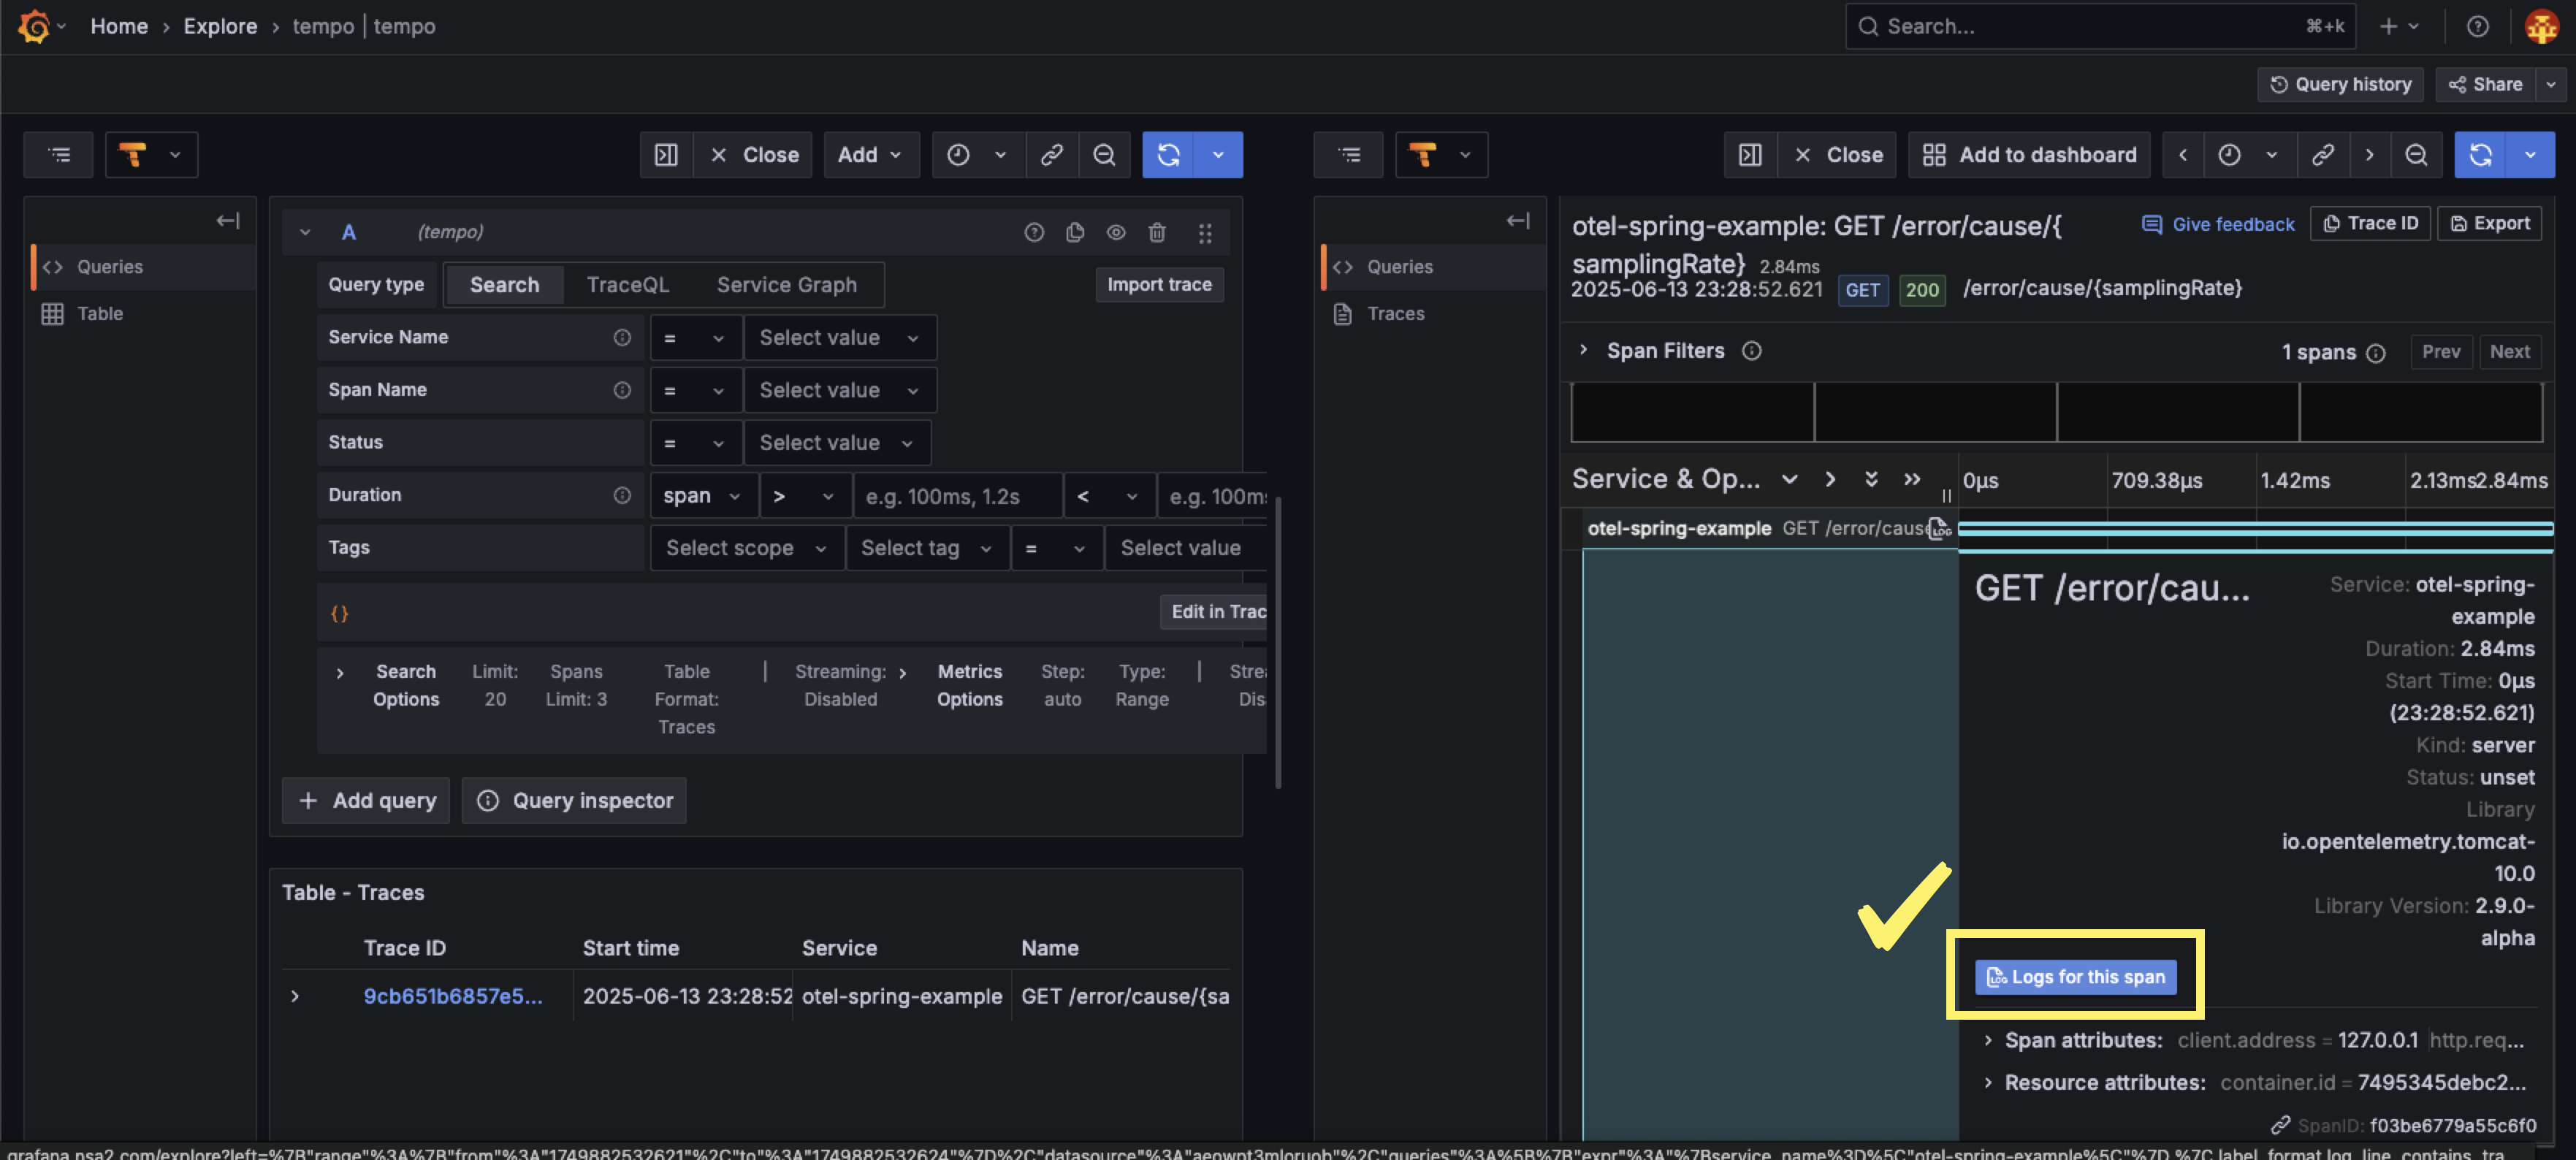Open the plus new-item menu in top bar

[x=2398, y=26]
